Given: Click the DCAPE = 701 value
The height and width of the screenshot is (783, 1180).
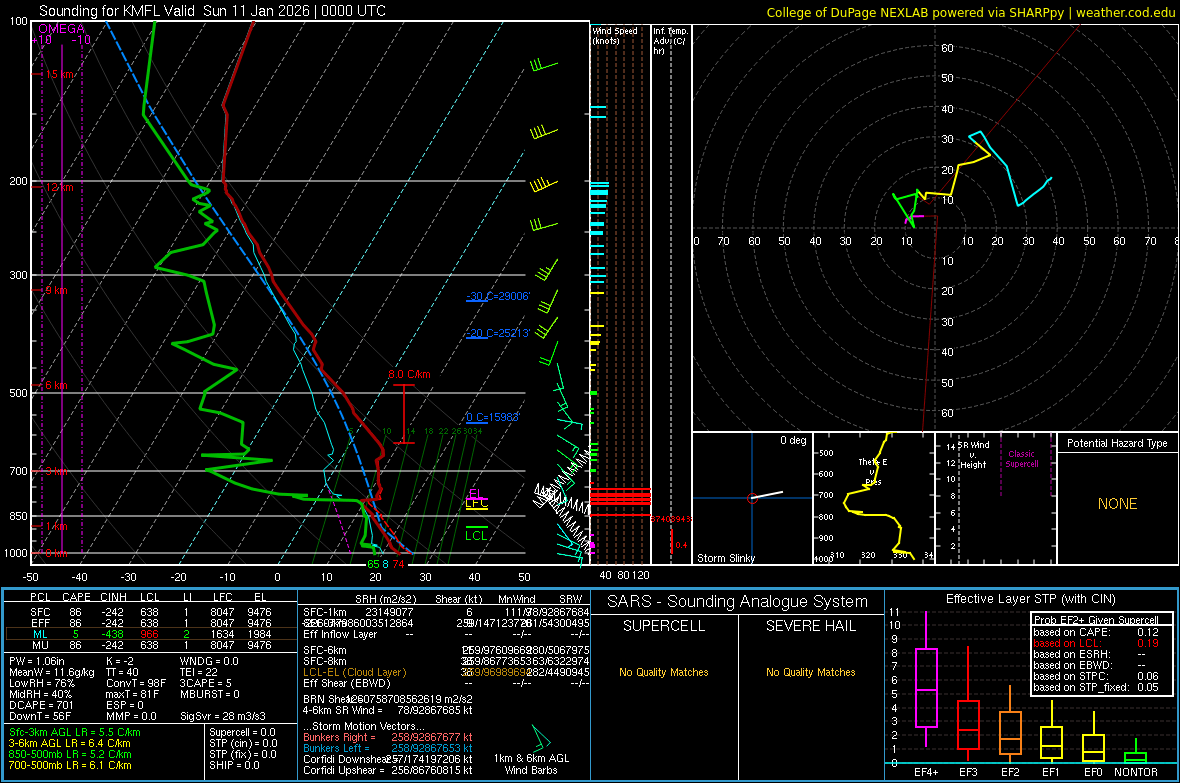Looking at the screenshot, I should click(x=41, y=705).
